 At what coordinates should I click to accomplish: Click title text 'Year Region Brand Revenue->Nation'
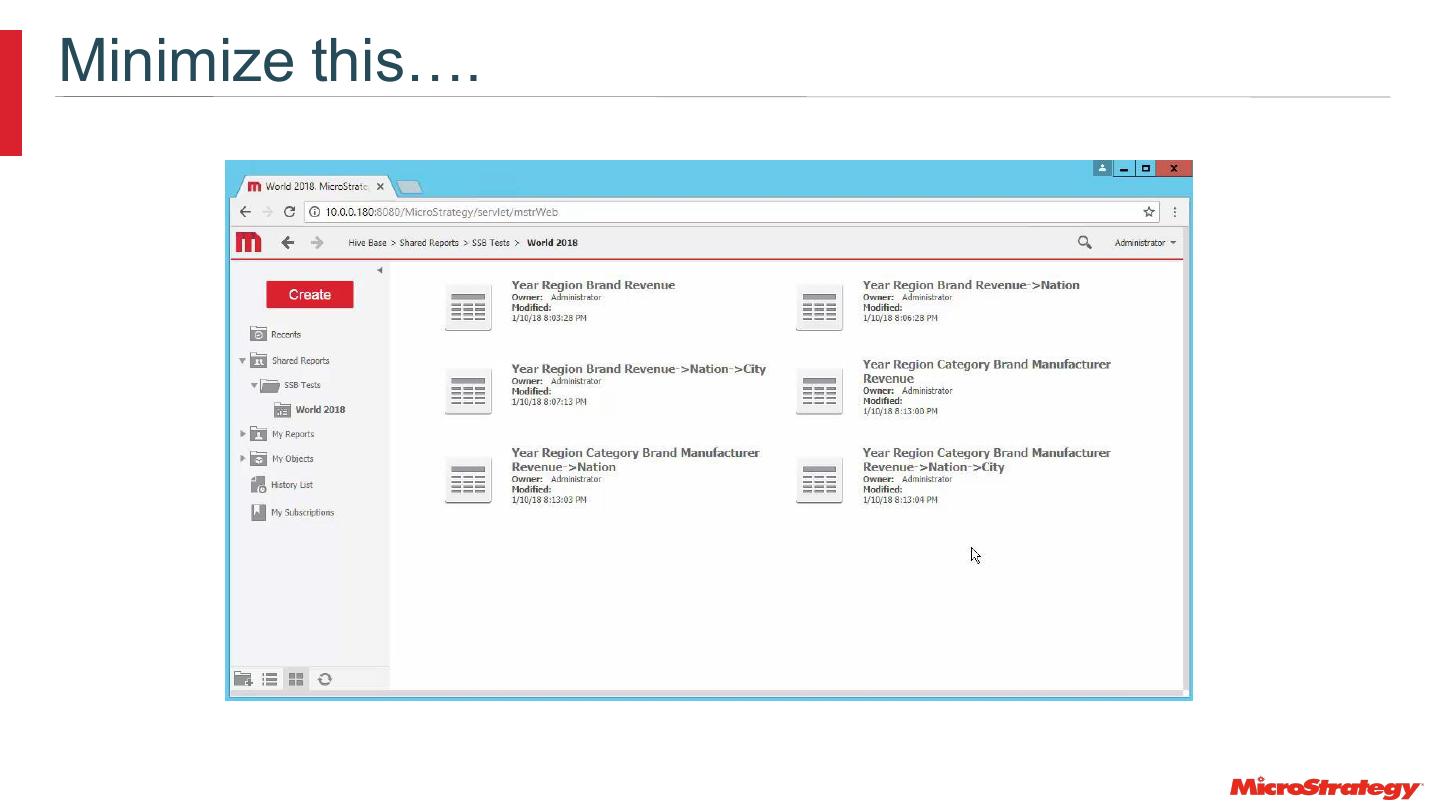[971, 285]
